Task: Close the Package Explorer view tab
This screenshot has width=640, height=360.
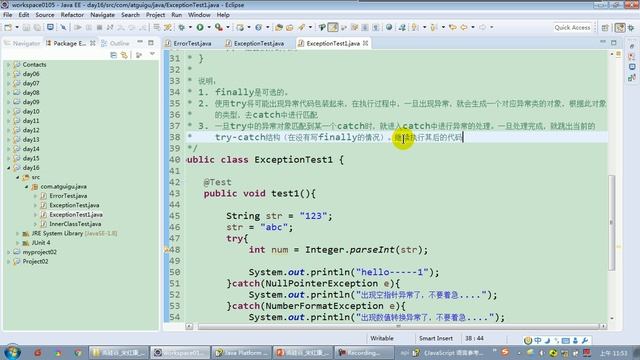Action: [93, 43]
